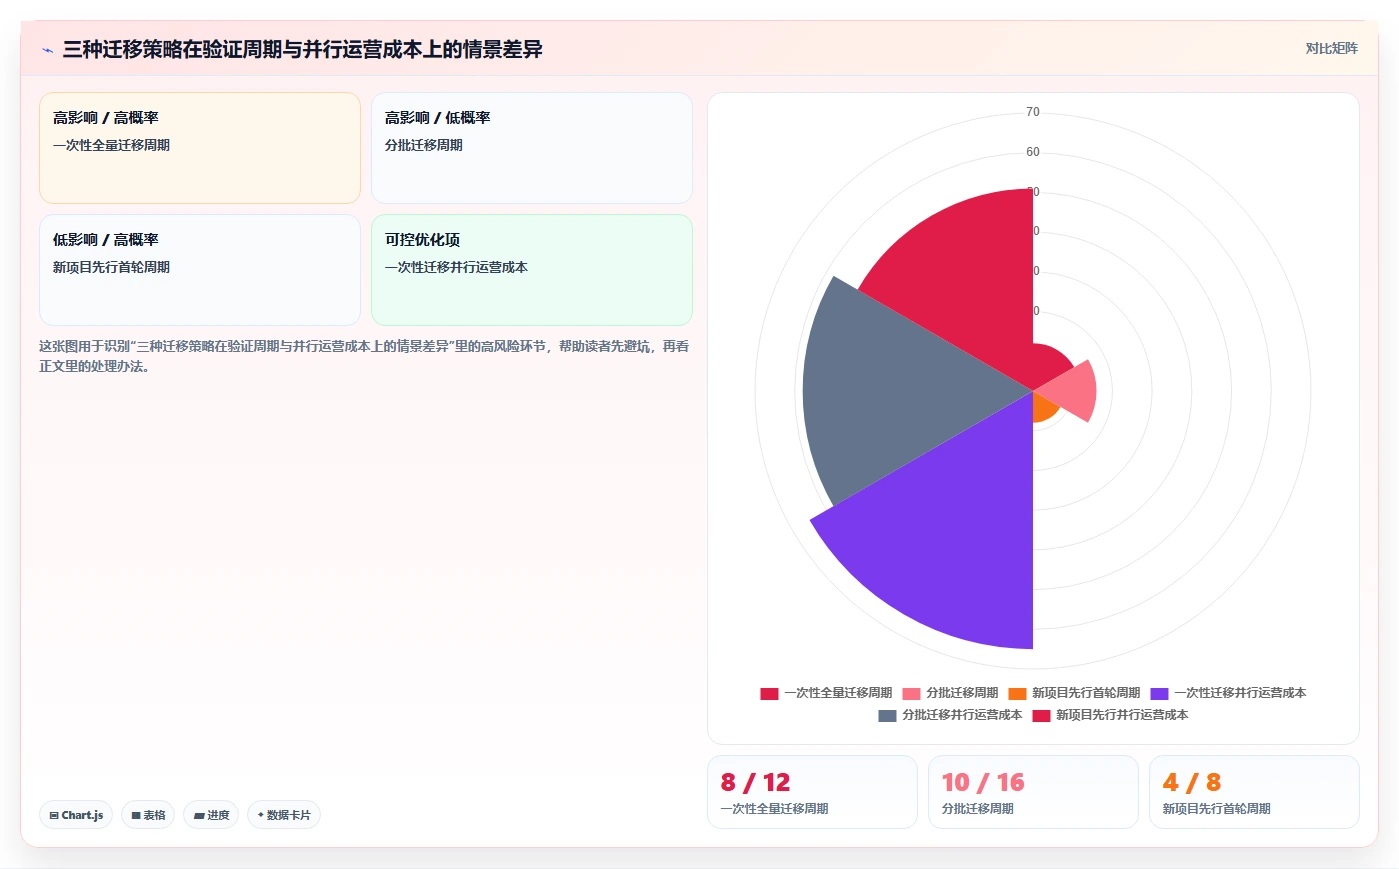Open the 10 / 16 分批迁移周期 stat card
The width and height of the screenshot is (1399, 869).
pyautogui.click(x=1033, y=792)
